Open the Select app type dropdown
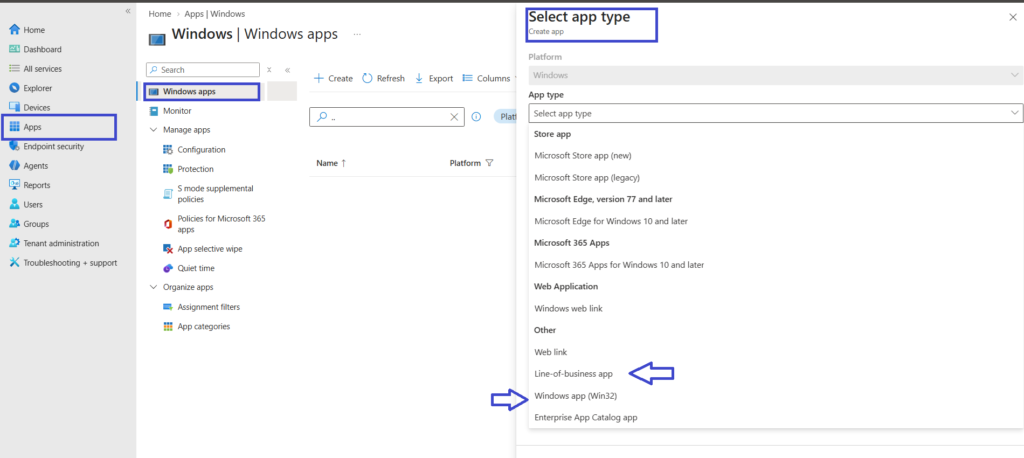Viewport: 1024px width, 458px height. click(775, 113)
